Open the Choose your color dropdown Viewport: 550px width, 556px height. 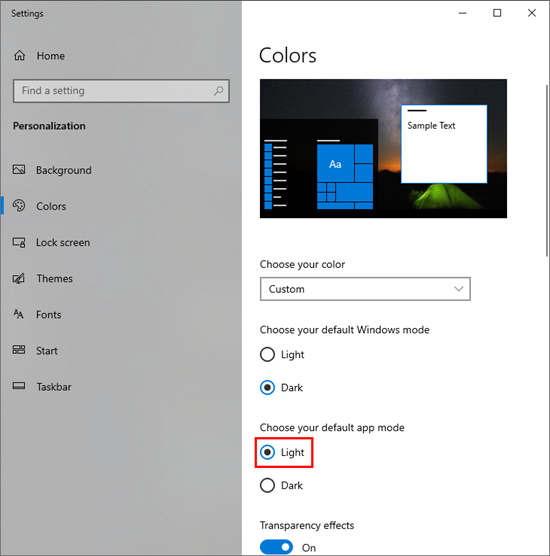[365, 289]
